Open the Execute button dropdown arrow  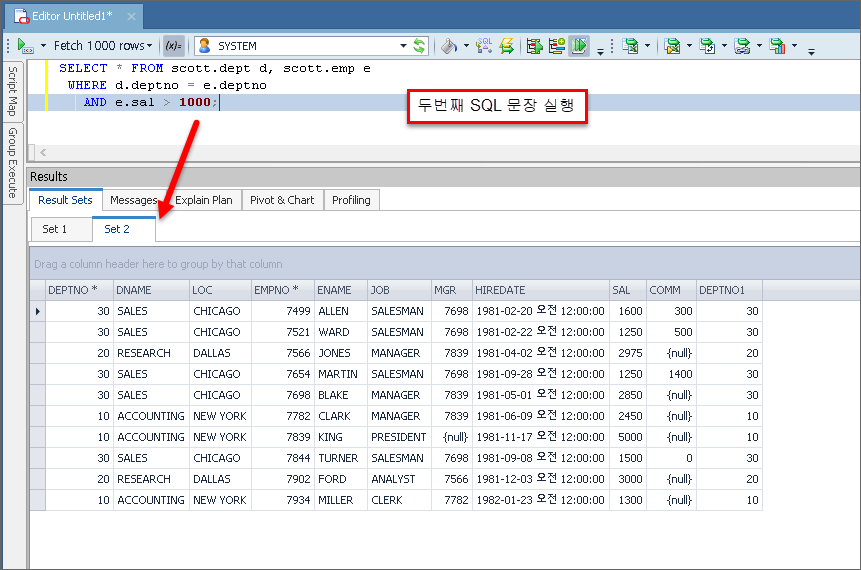[x=43, y=46]
